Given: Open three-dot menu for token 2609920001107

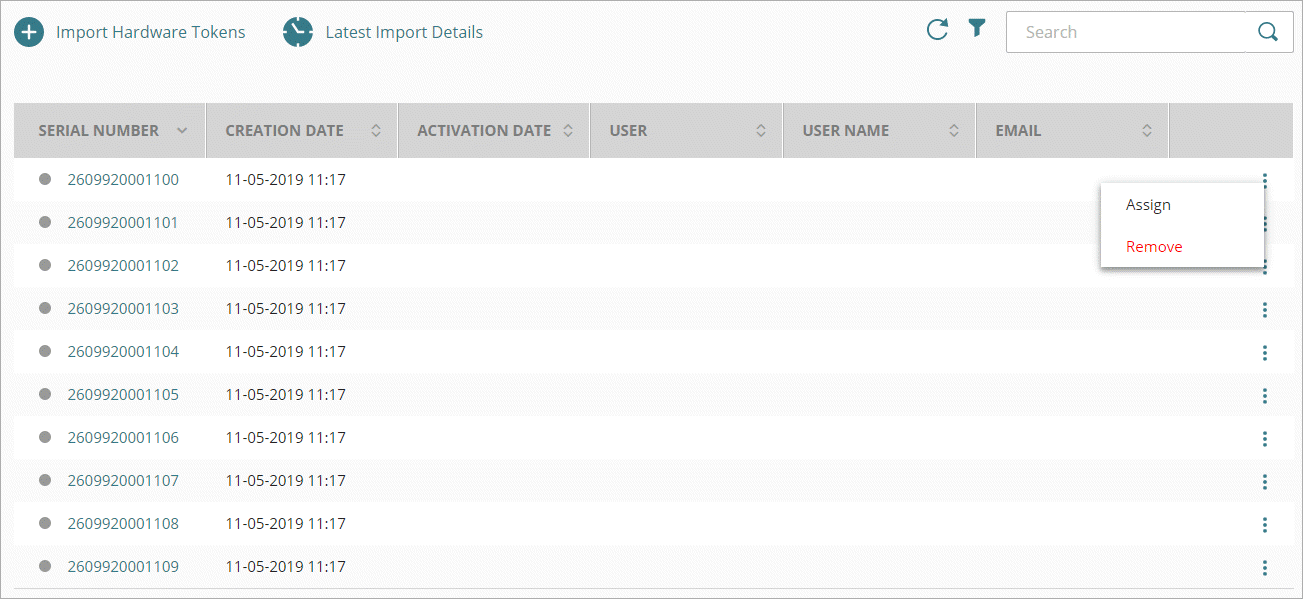Looking at the screenshot, I should tap(1265, 482).
